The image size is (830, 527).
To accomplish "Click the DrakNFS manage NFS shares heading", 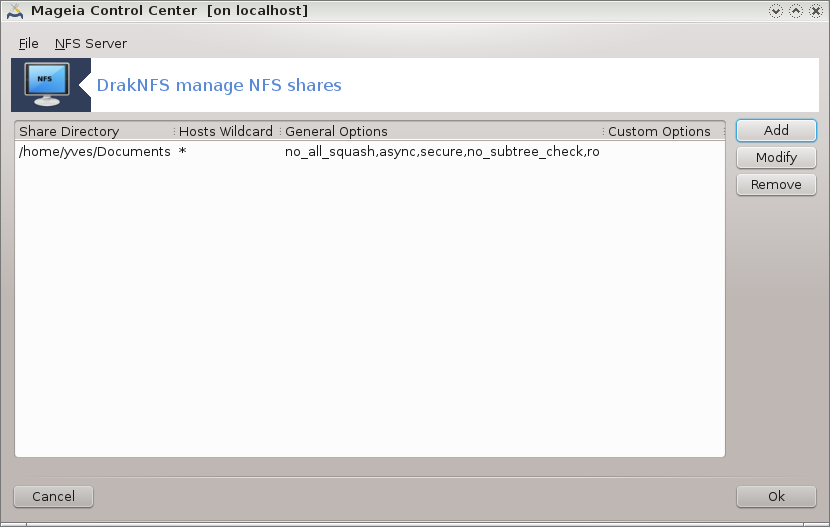I will click(x=219, y=86).
